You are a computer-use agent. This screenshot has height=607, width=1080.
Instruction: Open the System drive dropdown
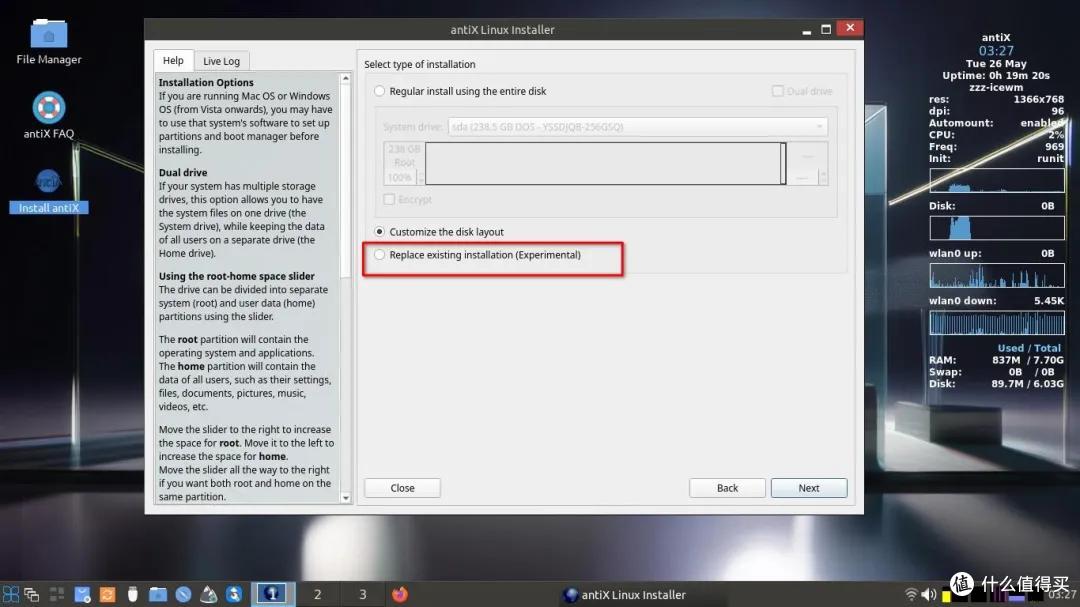click(638, 127)
